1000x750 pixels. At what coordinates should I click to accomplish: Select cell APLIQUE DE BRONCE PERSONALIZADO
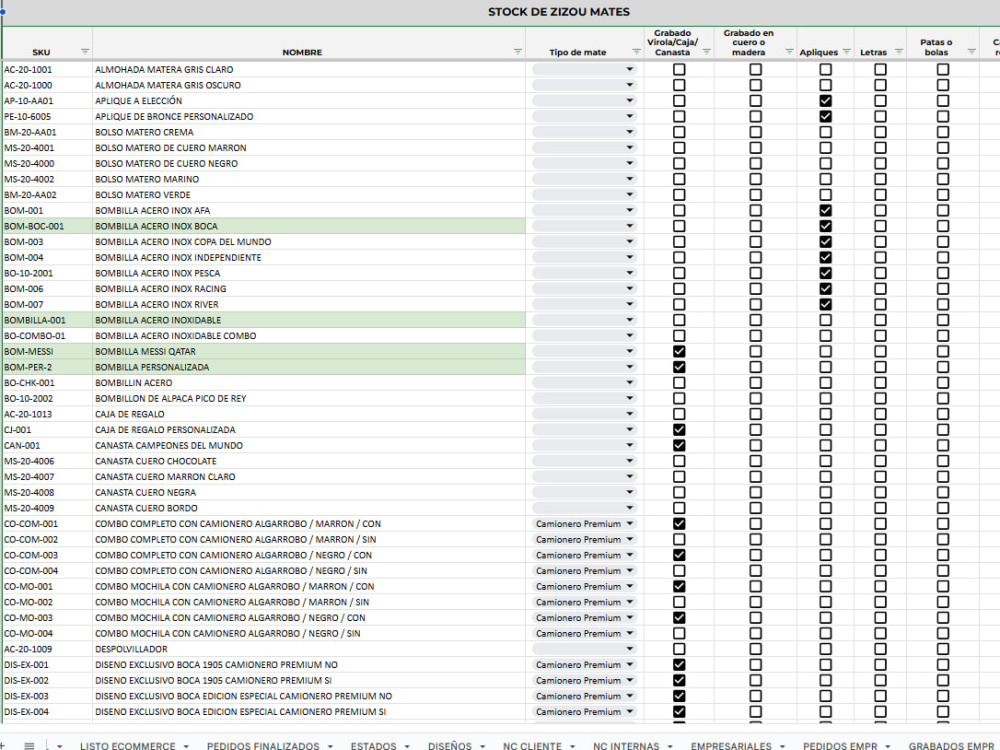(x=309, y=116)
